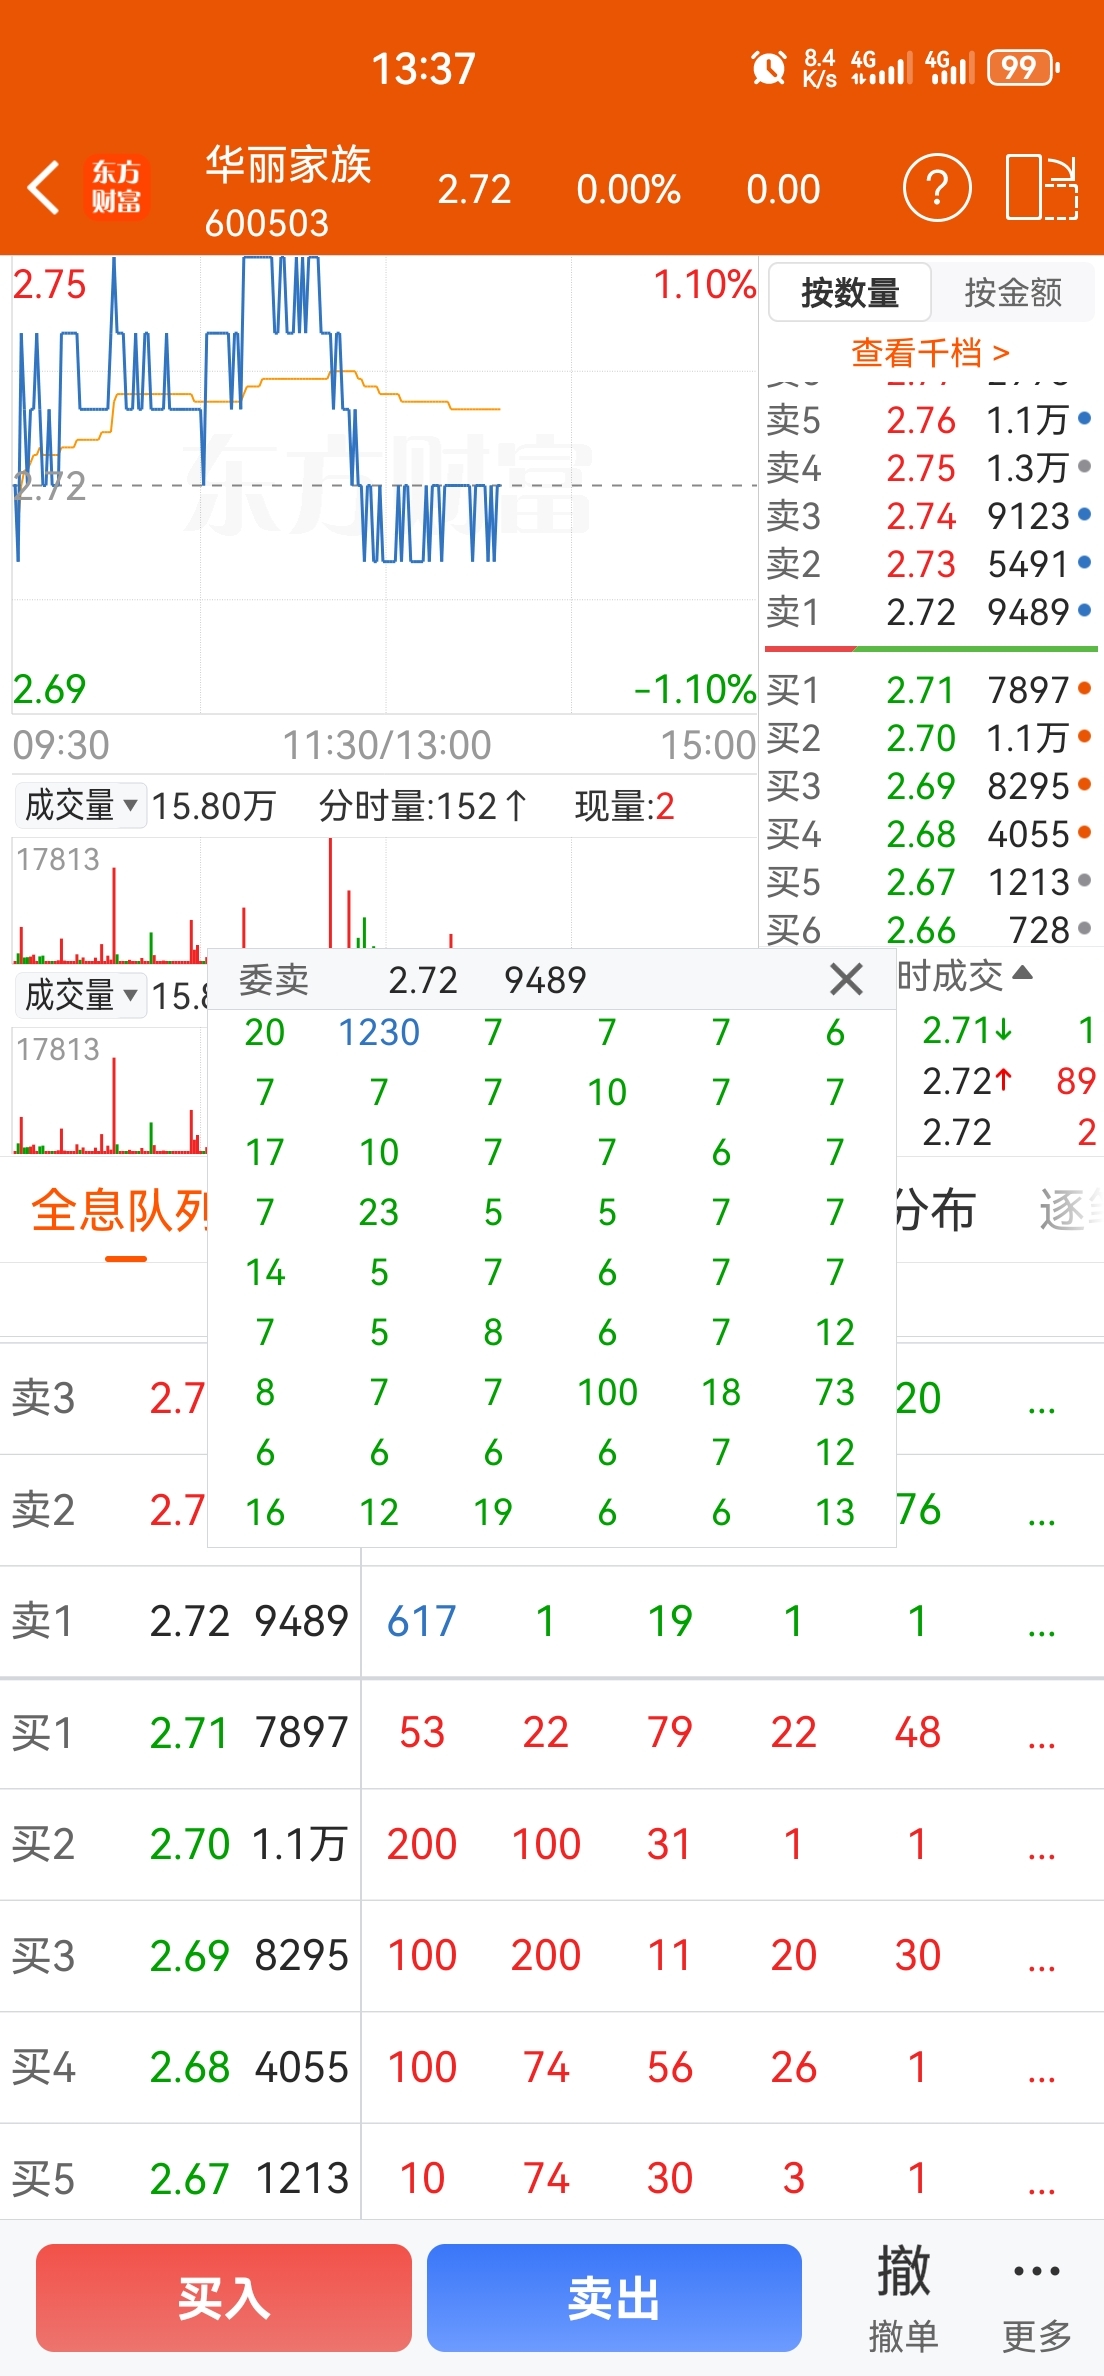Select 1230 order in 委卖 popup

pyautogui.click(x=379, y=1032)
